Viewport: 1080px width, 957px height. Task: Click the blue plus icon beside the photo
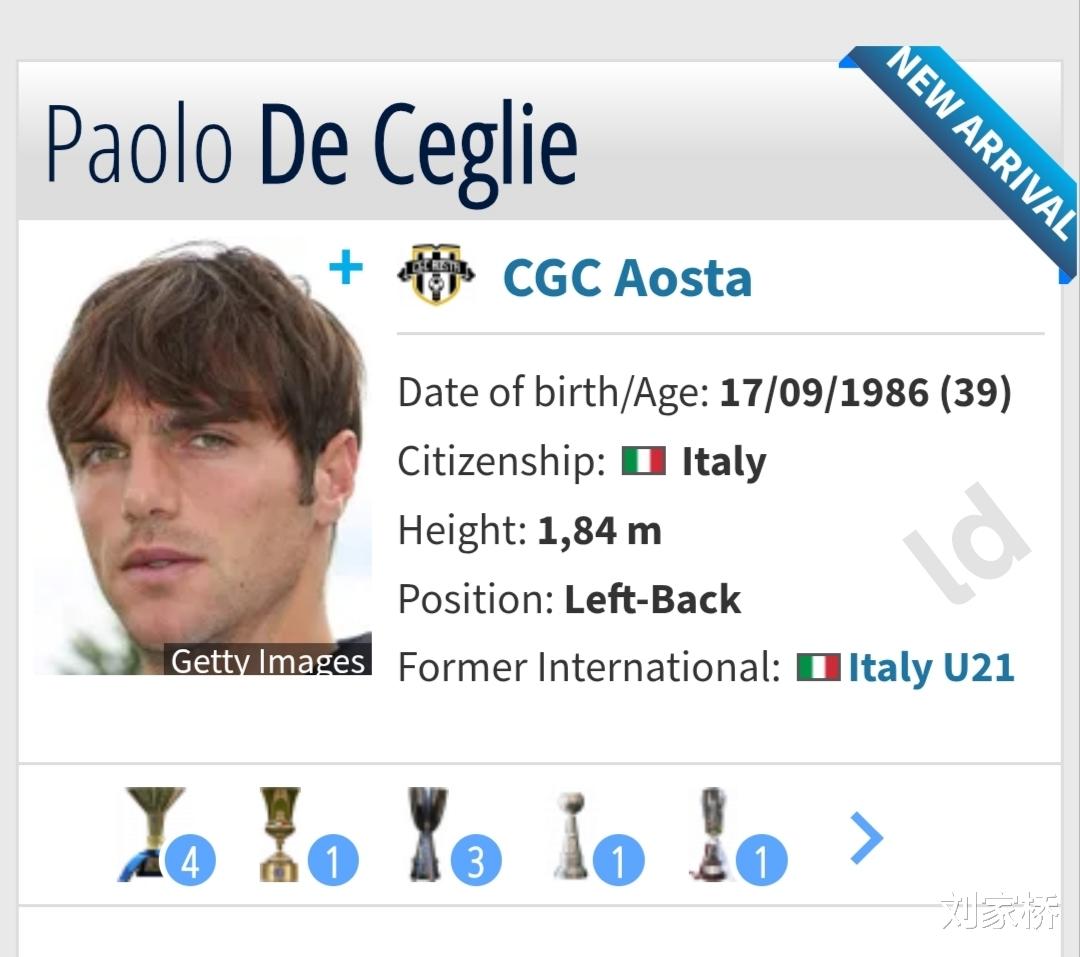click(x=346, y=268)
